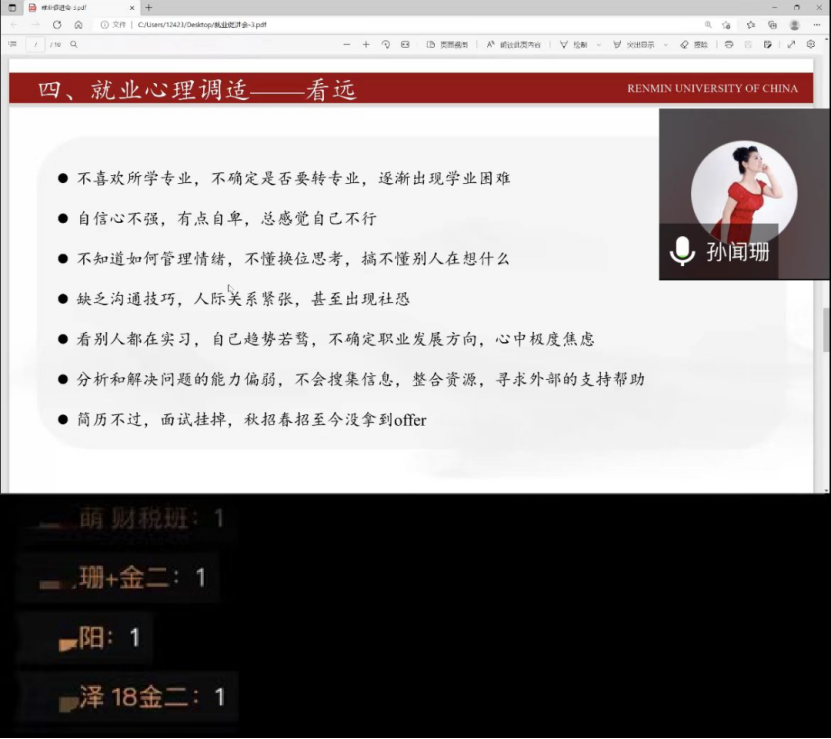This screenshot has width=831, height=739.
Task: Click the zoom out minus icon in PDF toolbar
Action: [347, 44]
